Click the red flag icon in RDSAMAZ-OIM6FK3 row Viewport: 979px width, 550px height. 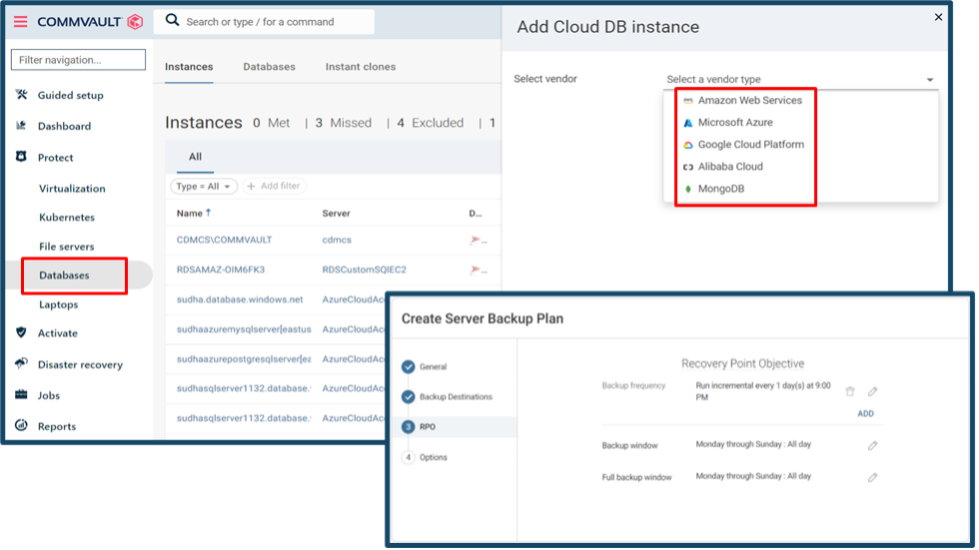pos(475,270)
